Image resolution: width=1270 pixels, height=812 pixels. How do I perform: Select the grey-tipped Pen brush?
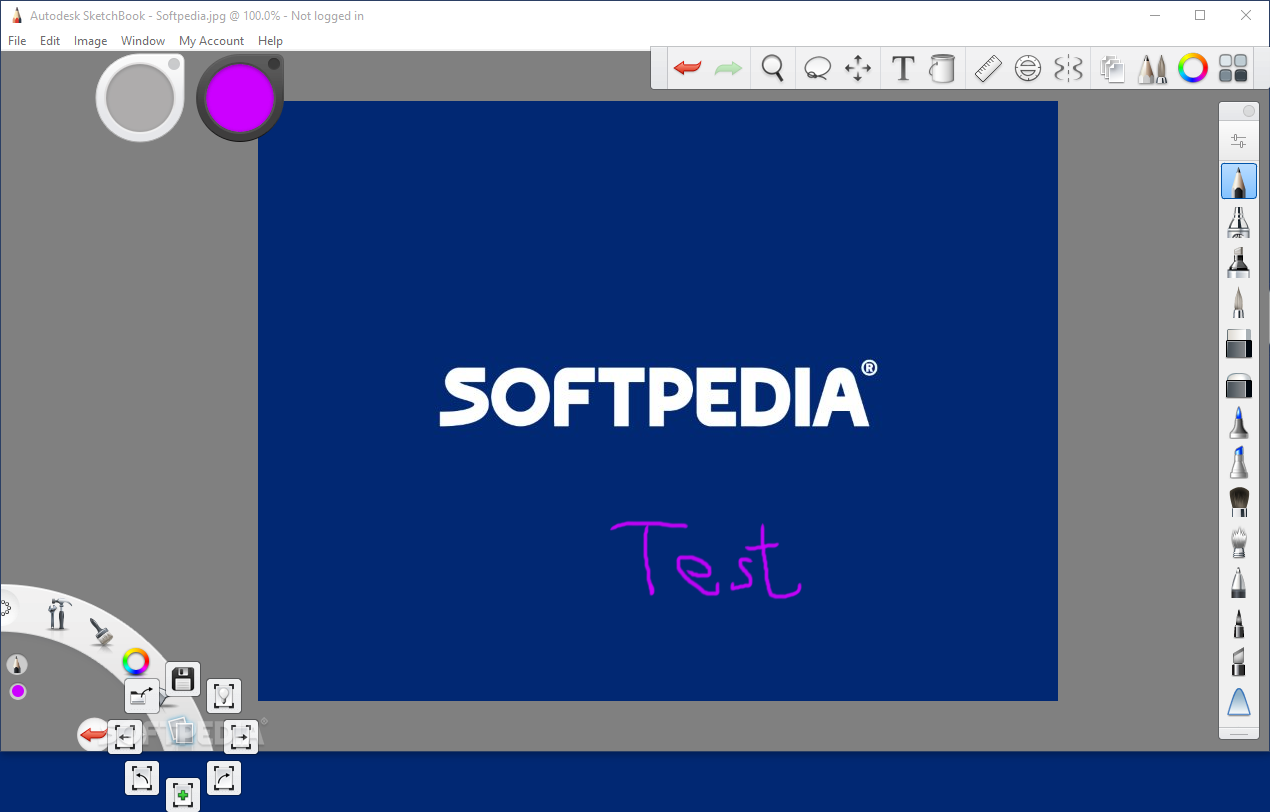tap(1239, 583)
